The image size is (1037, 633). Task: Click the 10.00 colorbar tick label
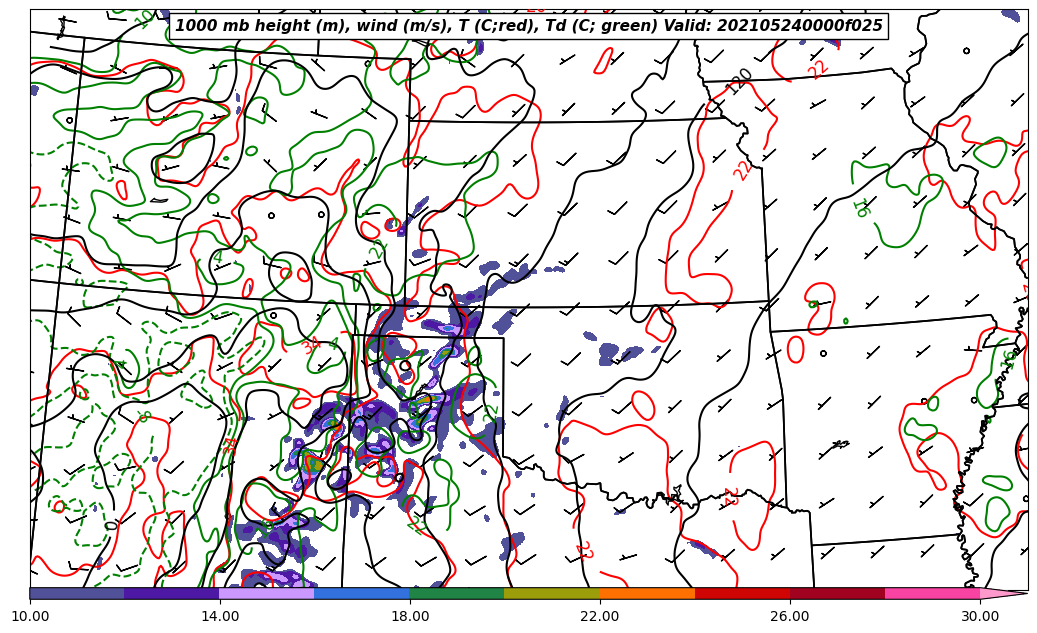pyautogui.click(x=30, y=616)
